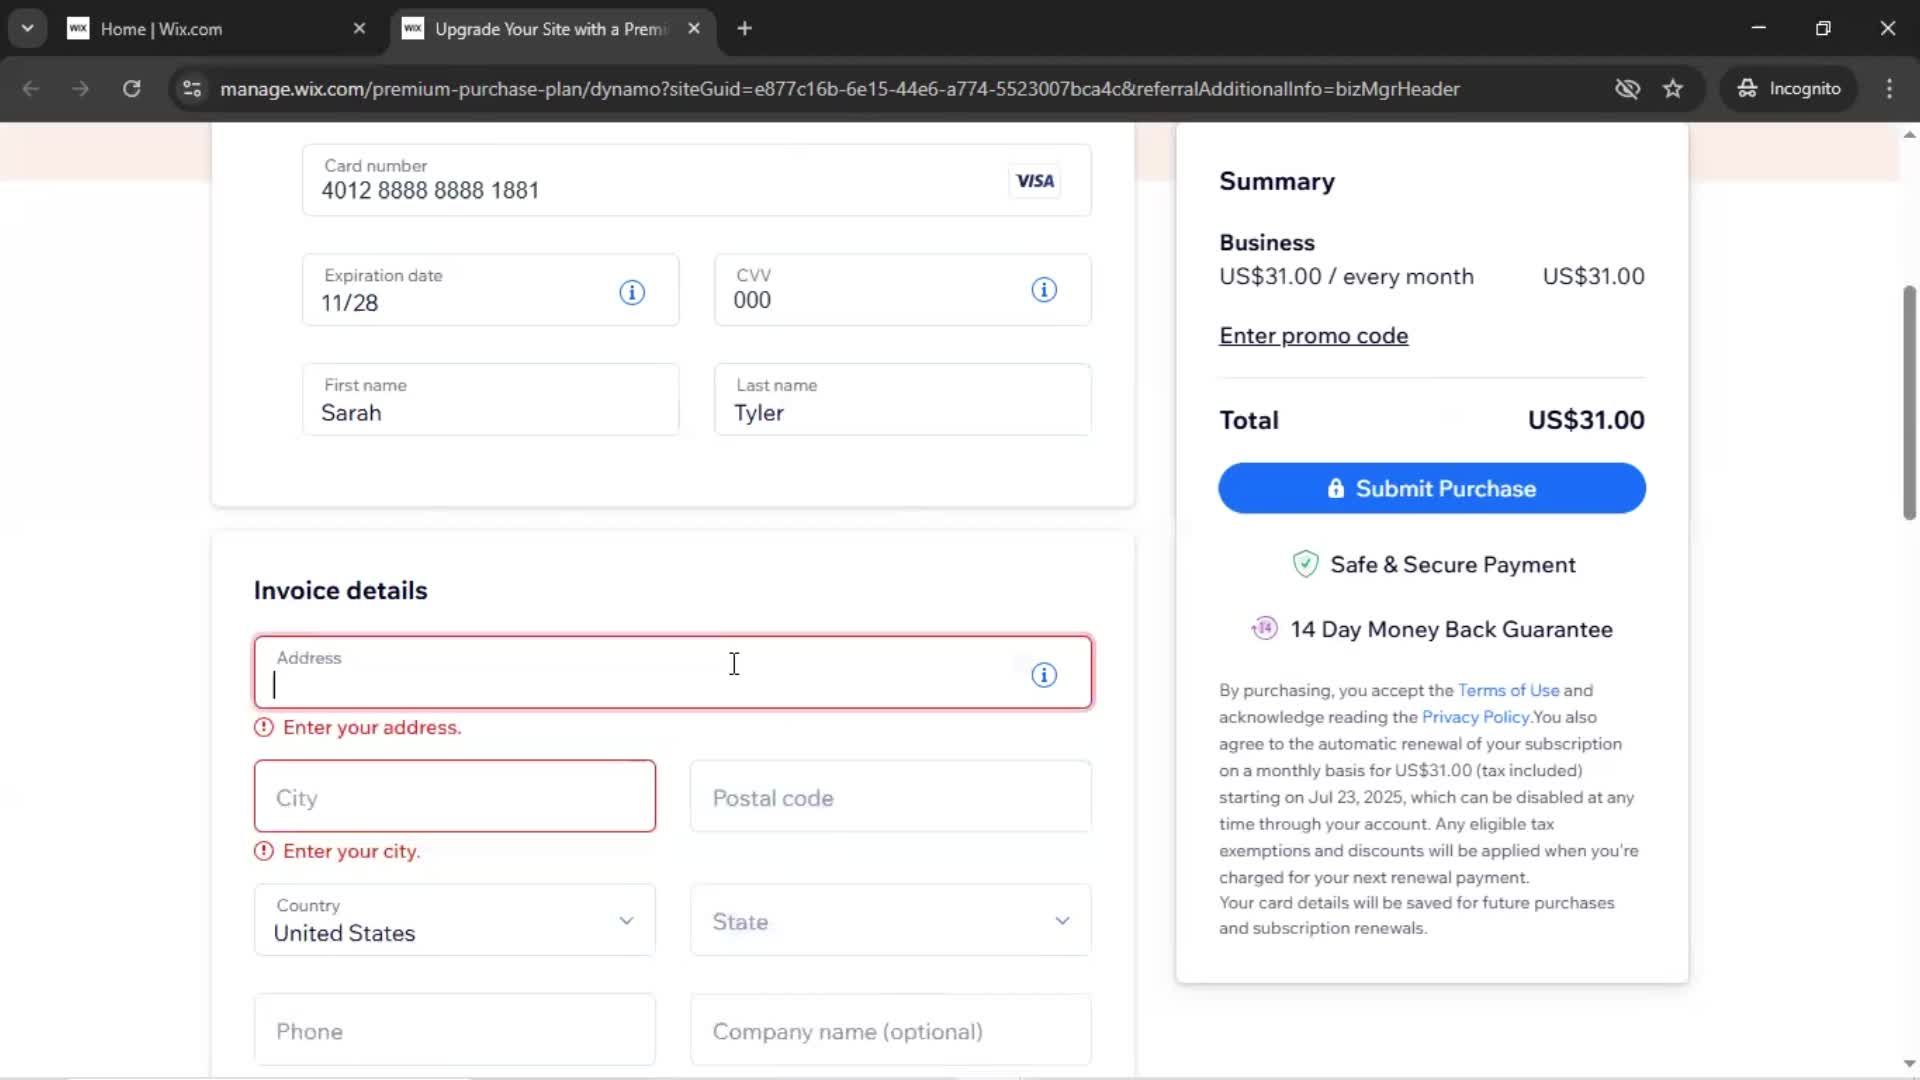This screenshot has width=1920, height=1080.
Task: Click into the Card number field
Action: point(697,180)
